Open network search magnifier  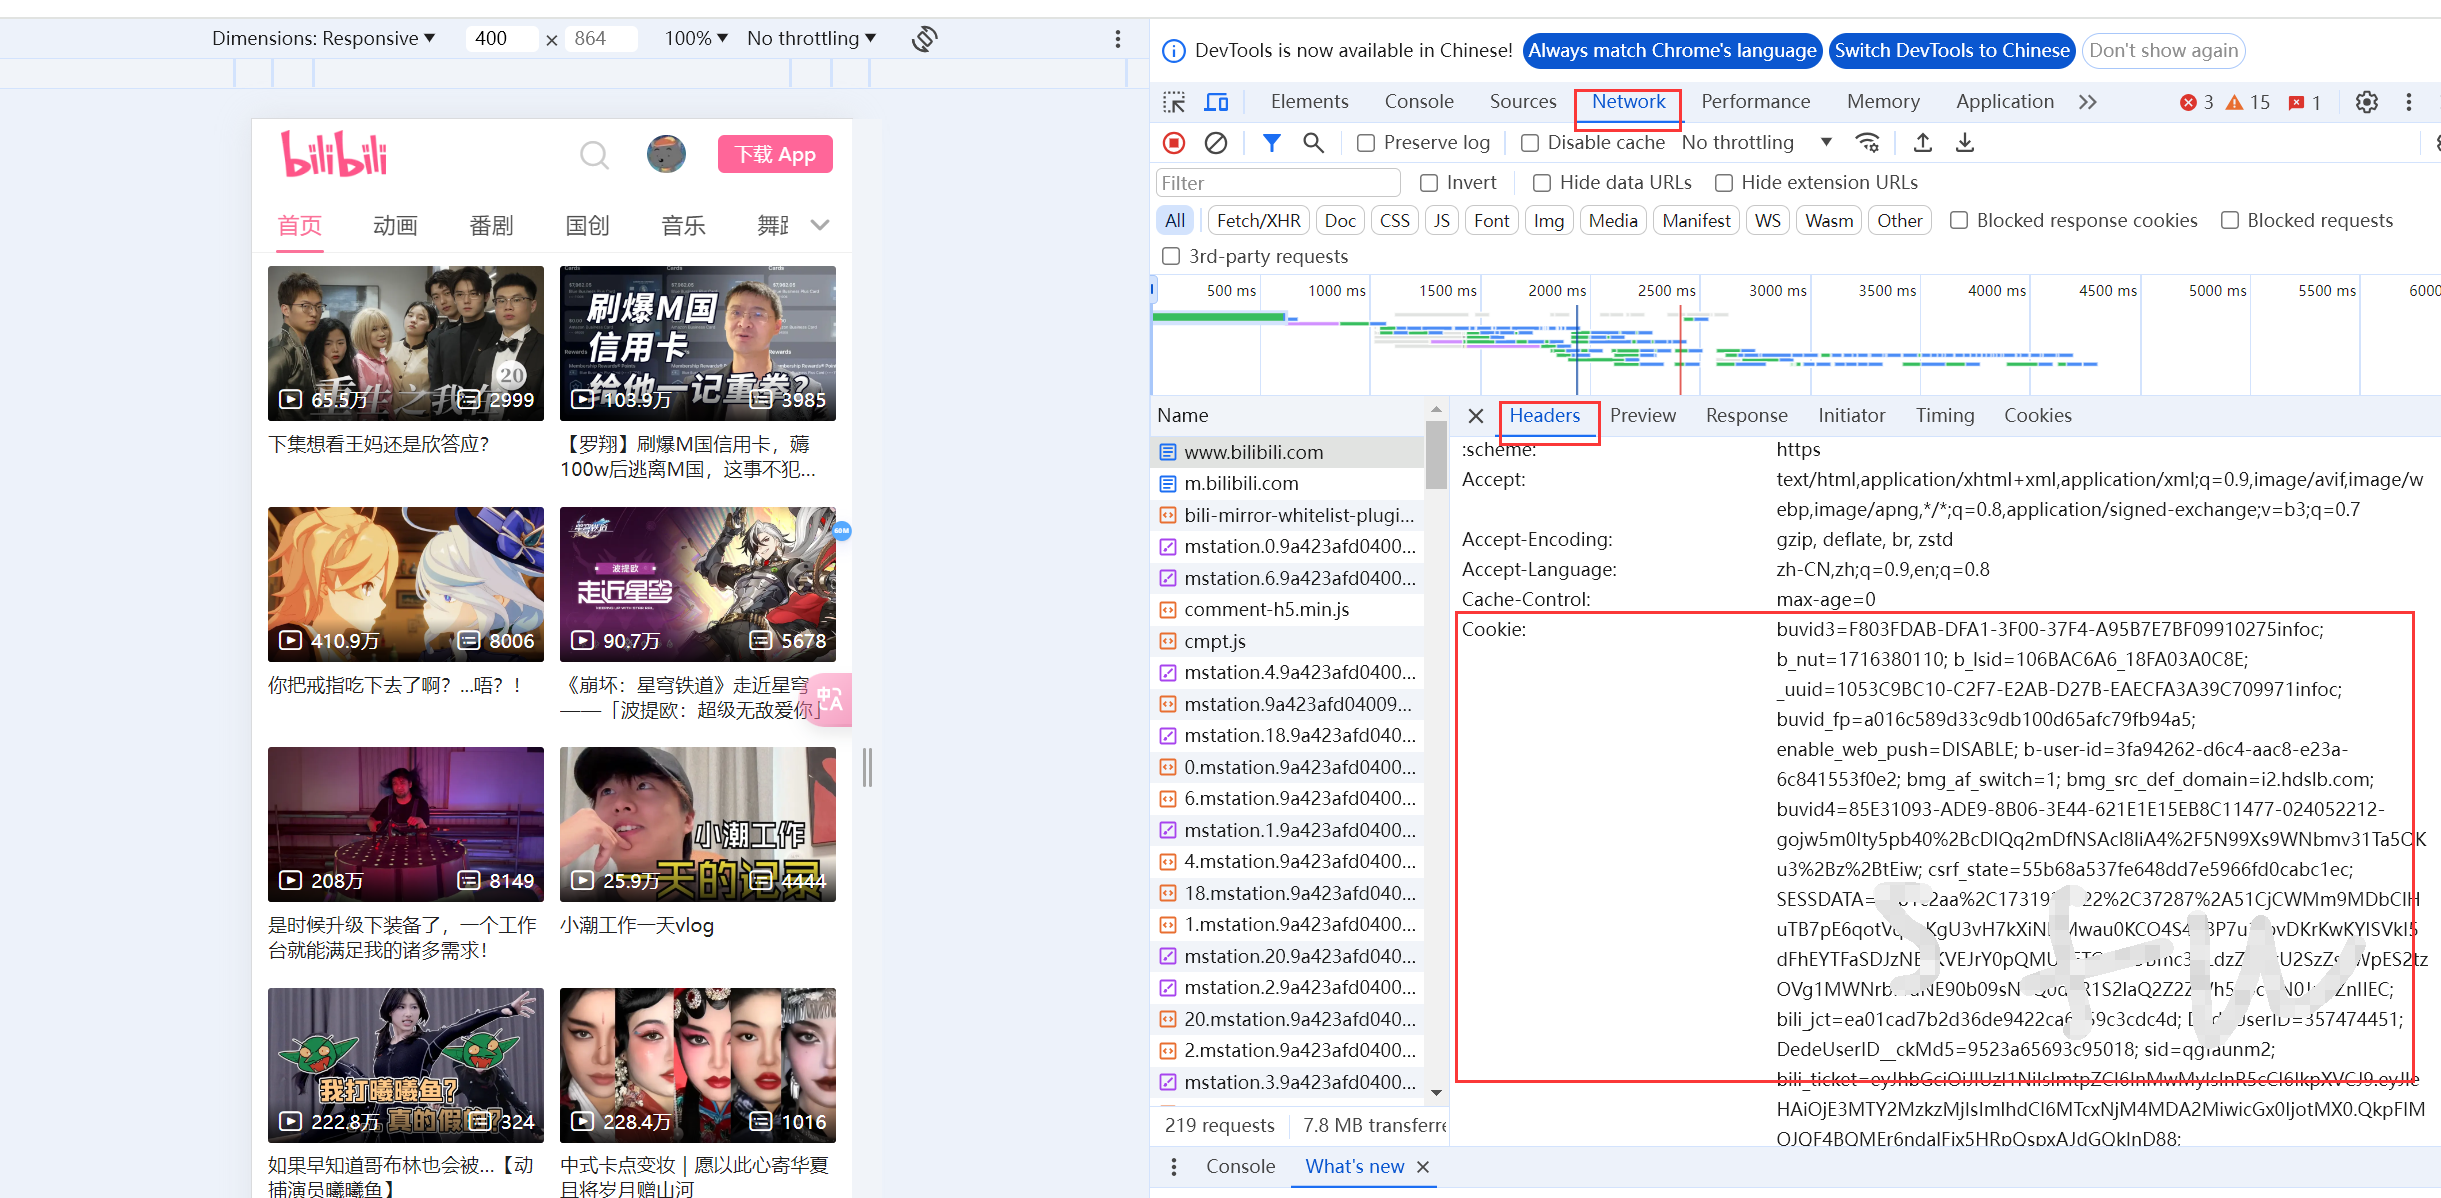[x=1314, y=143]
